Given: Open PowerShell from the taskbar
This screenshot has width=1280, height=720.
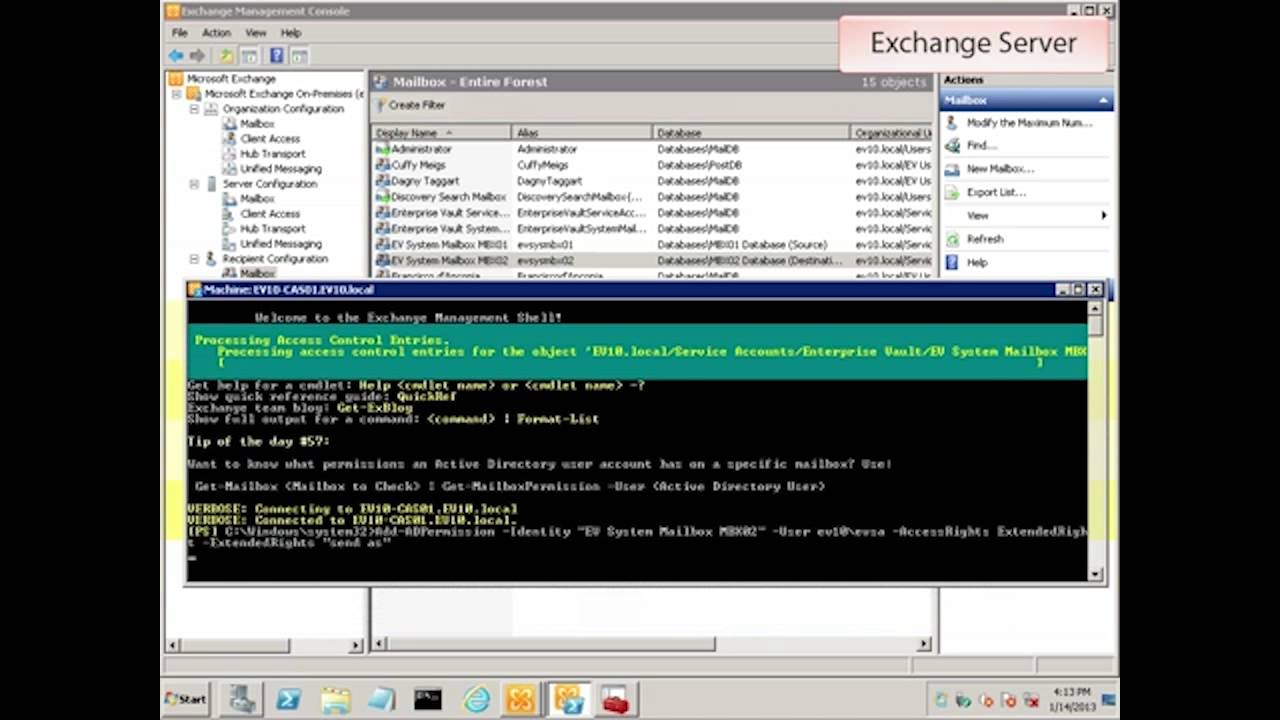Looking at the screenshot, I should click(288, 699).
